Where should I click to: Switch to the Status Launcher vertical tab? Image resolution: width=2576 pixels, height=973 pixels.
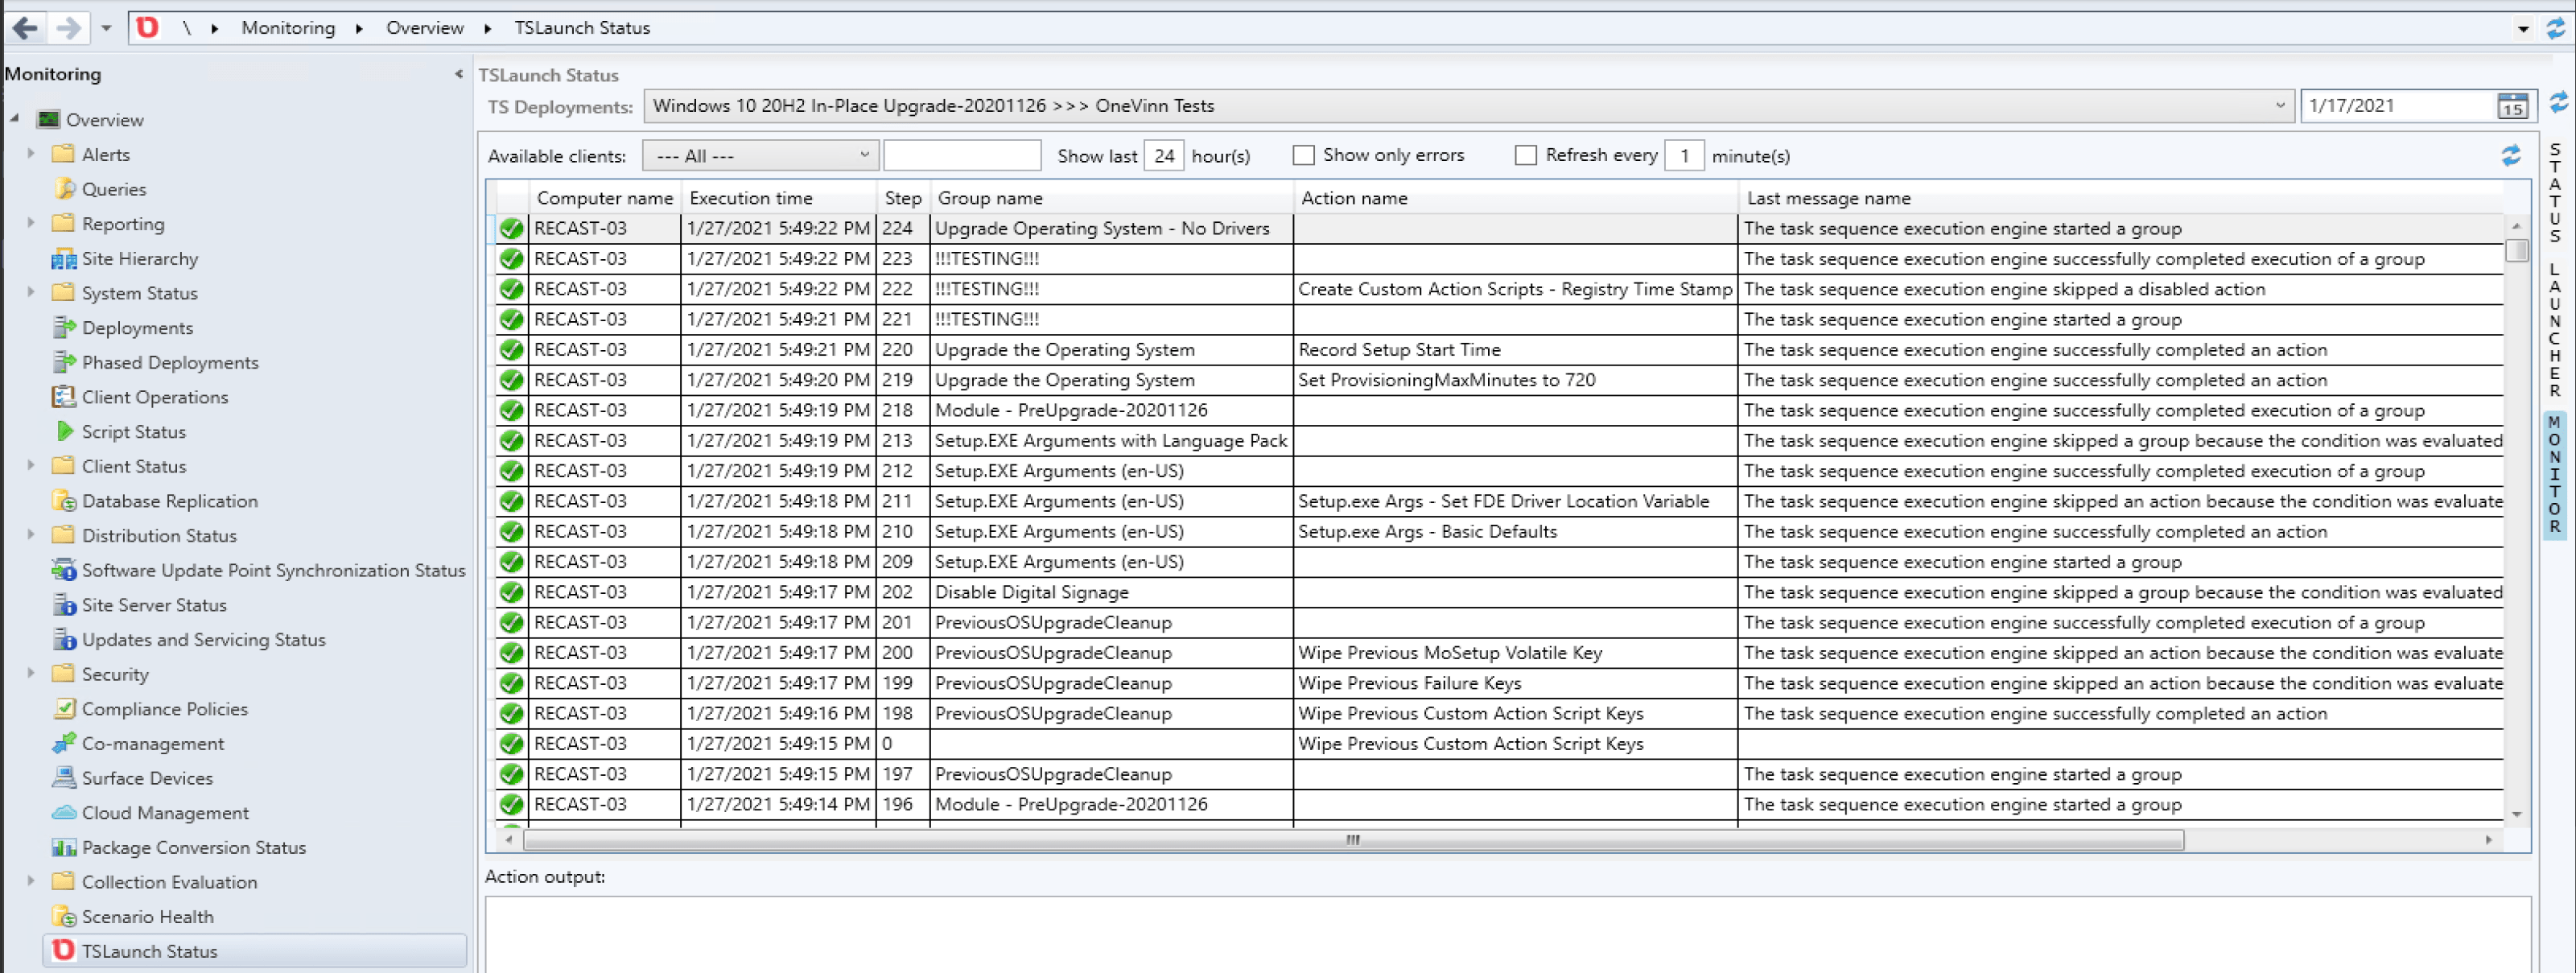tap(2554, 270)
